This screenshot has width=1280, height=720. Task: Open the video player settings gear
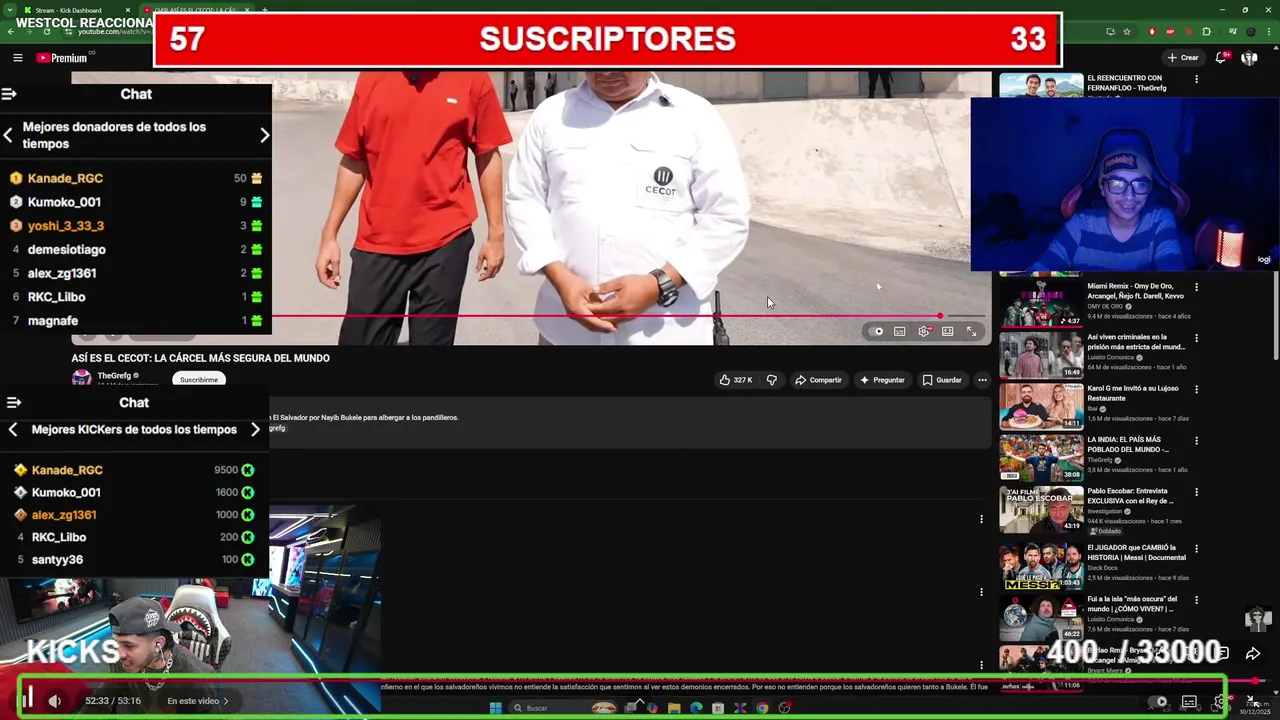click(924, 331)
